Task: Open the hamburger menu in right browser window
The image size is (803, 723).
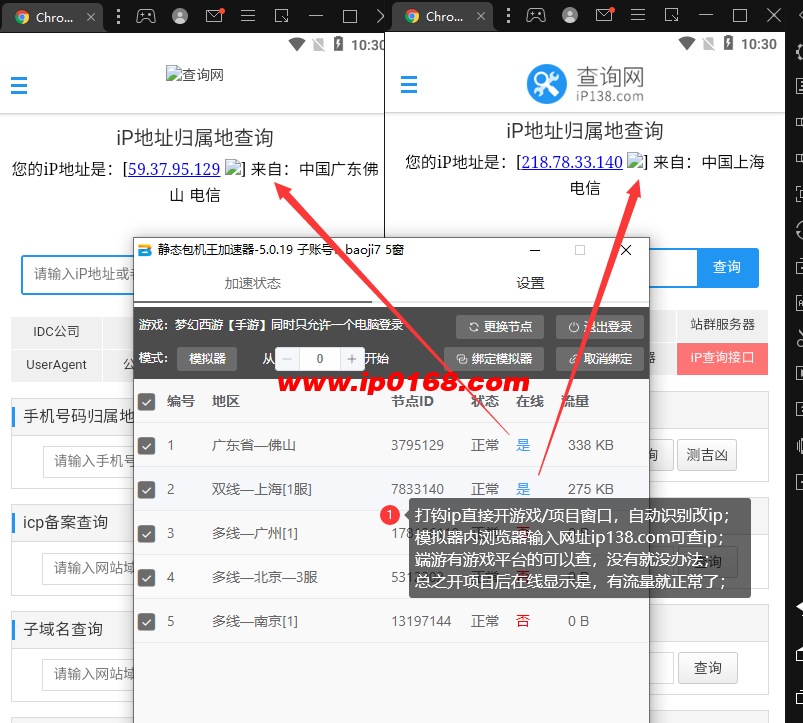Action: point(409,84)
